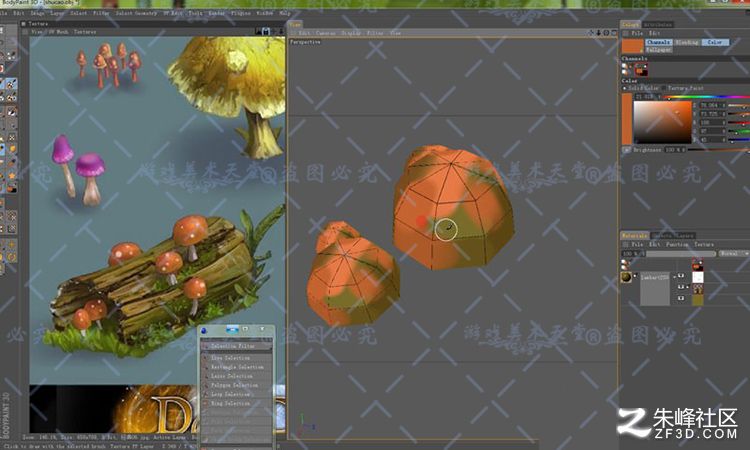Select the Texture Paint radio option

tap(664, 88)
